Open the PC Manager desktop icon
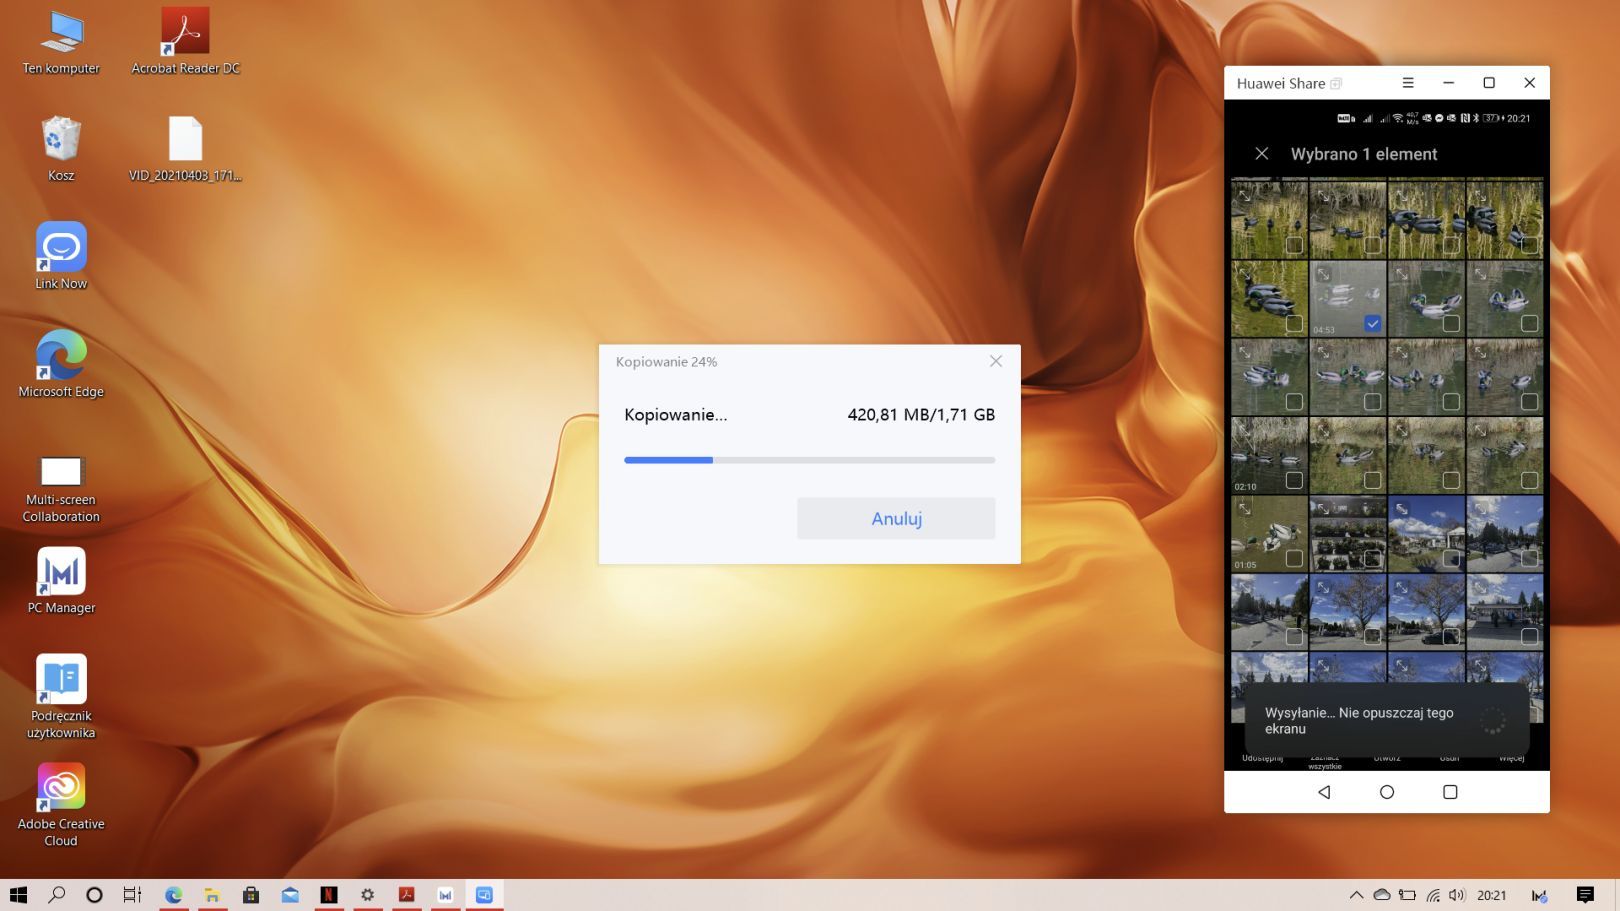 click(61, 580)
